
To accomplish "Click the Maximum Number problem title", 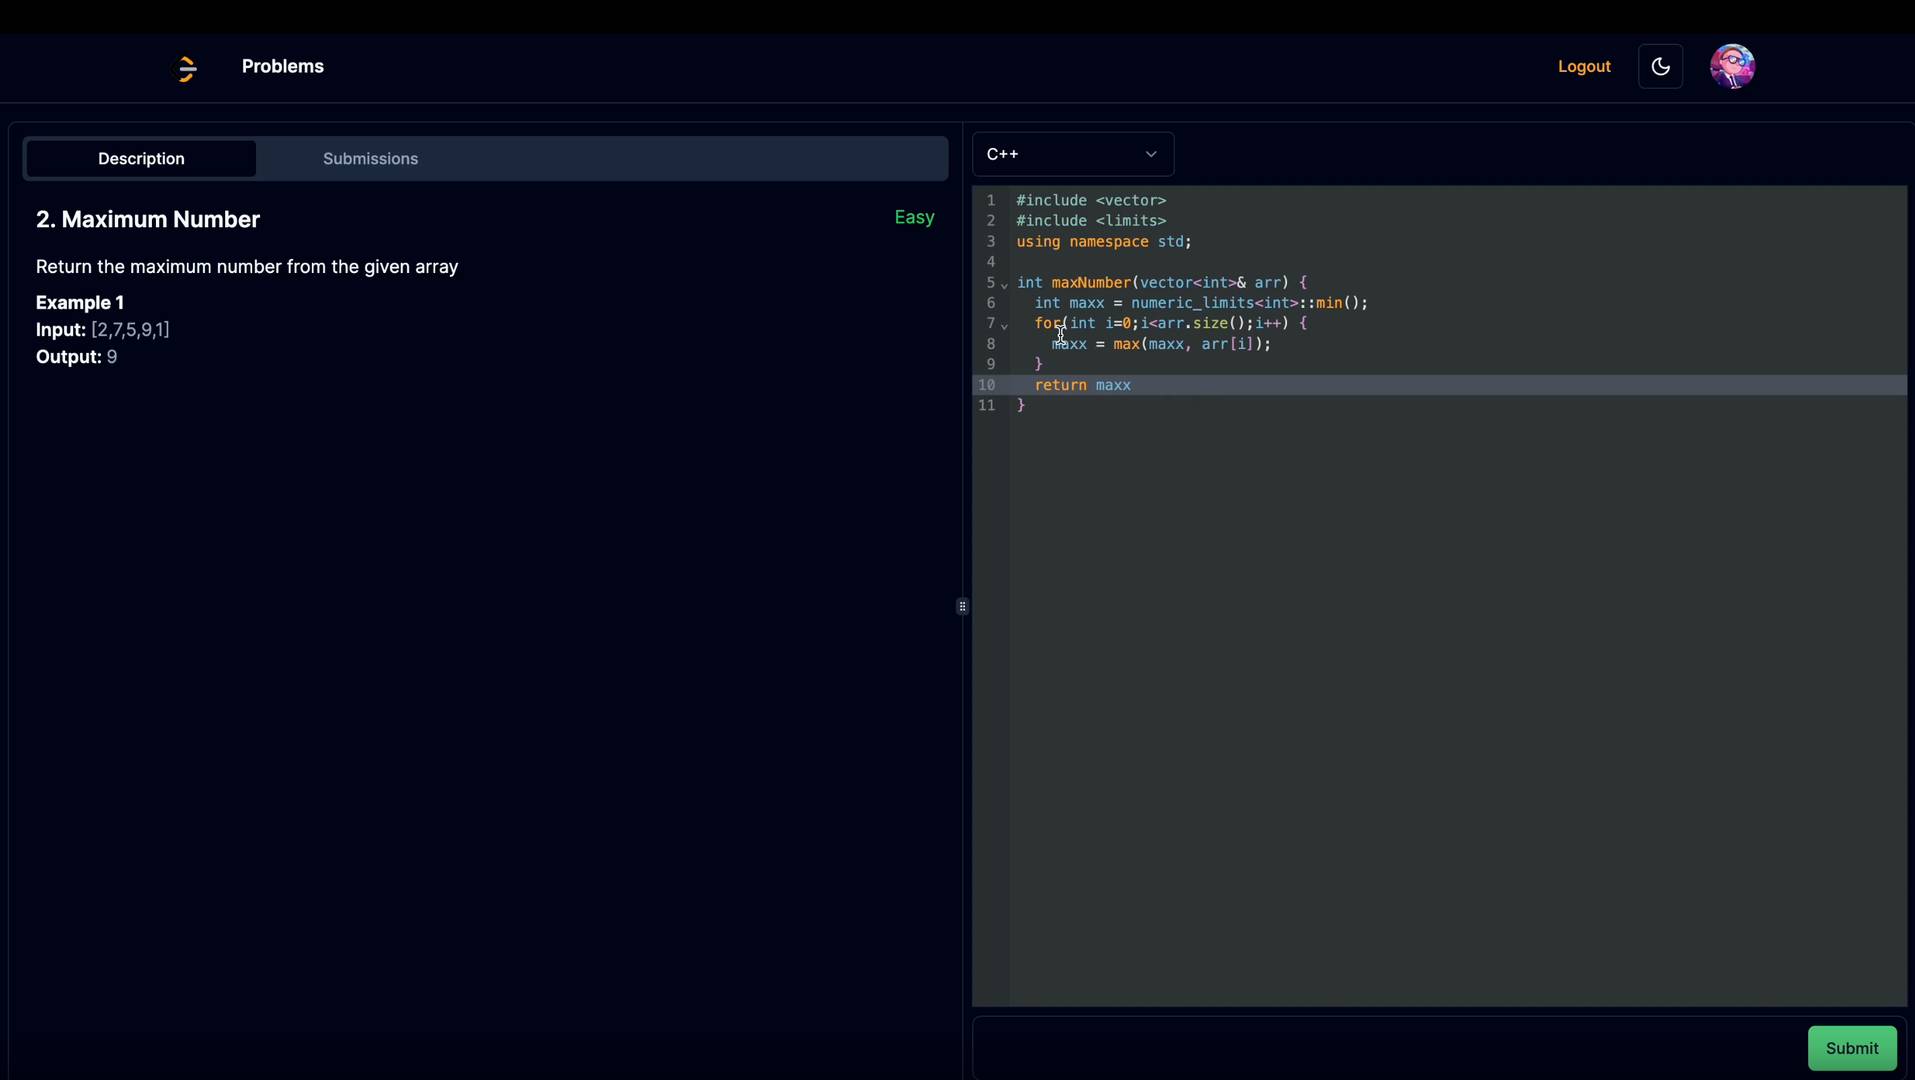I will point(148,220).
